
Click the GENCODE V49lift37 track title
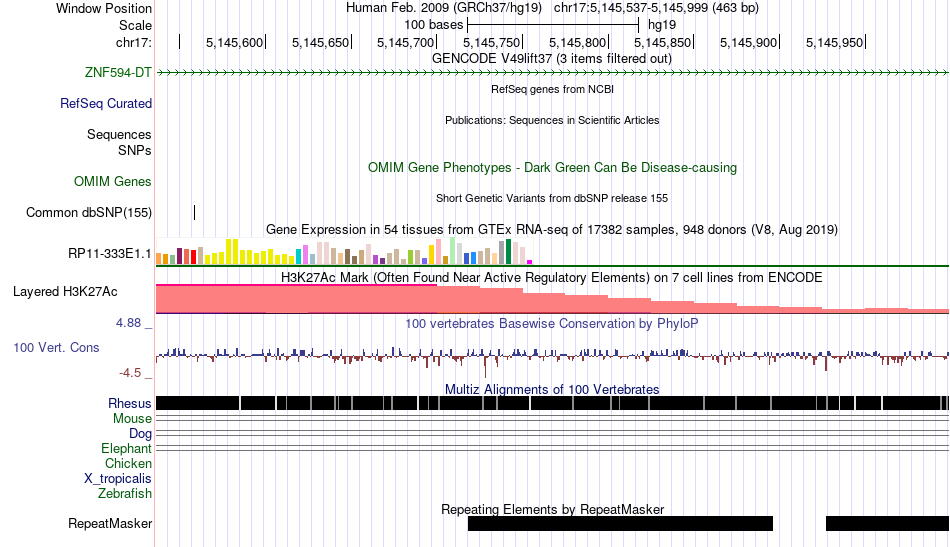coord(552,59)
